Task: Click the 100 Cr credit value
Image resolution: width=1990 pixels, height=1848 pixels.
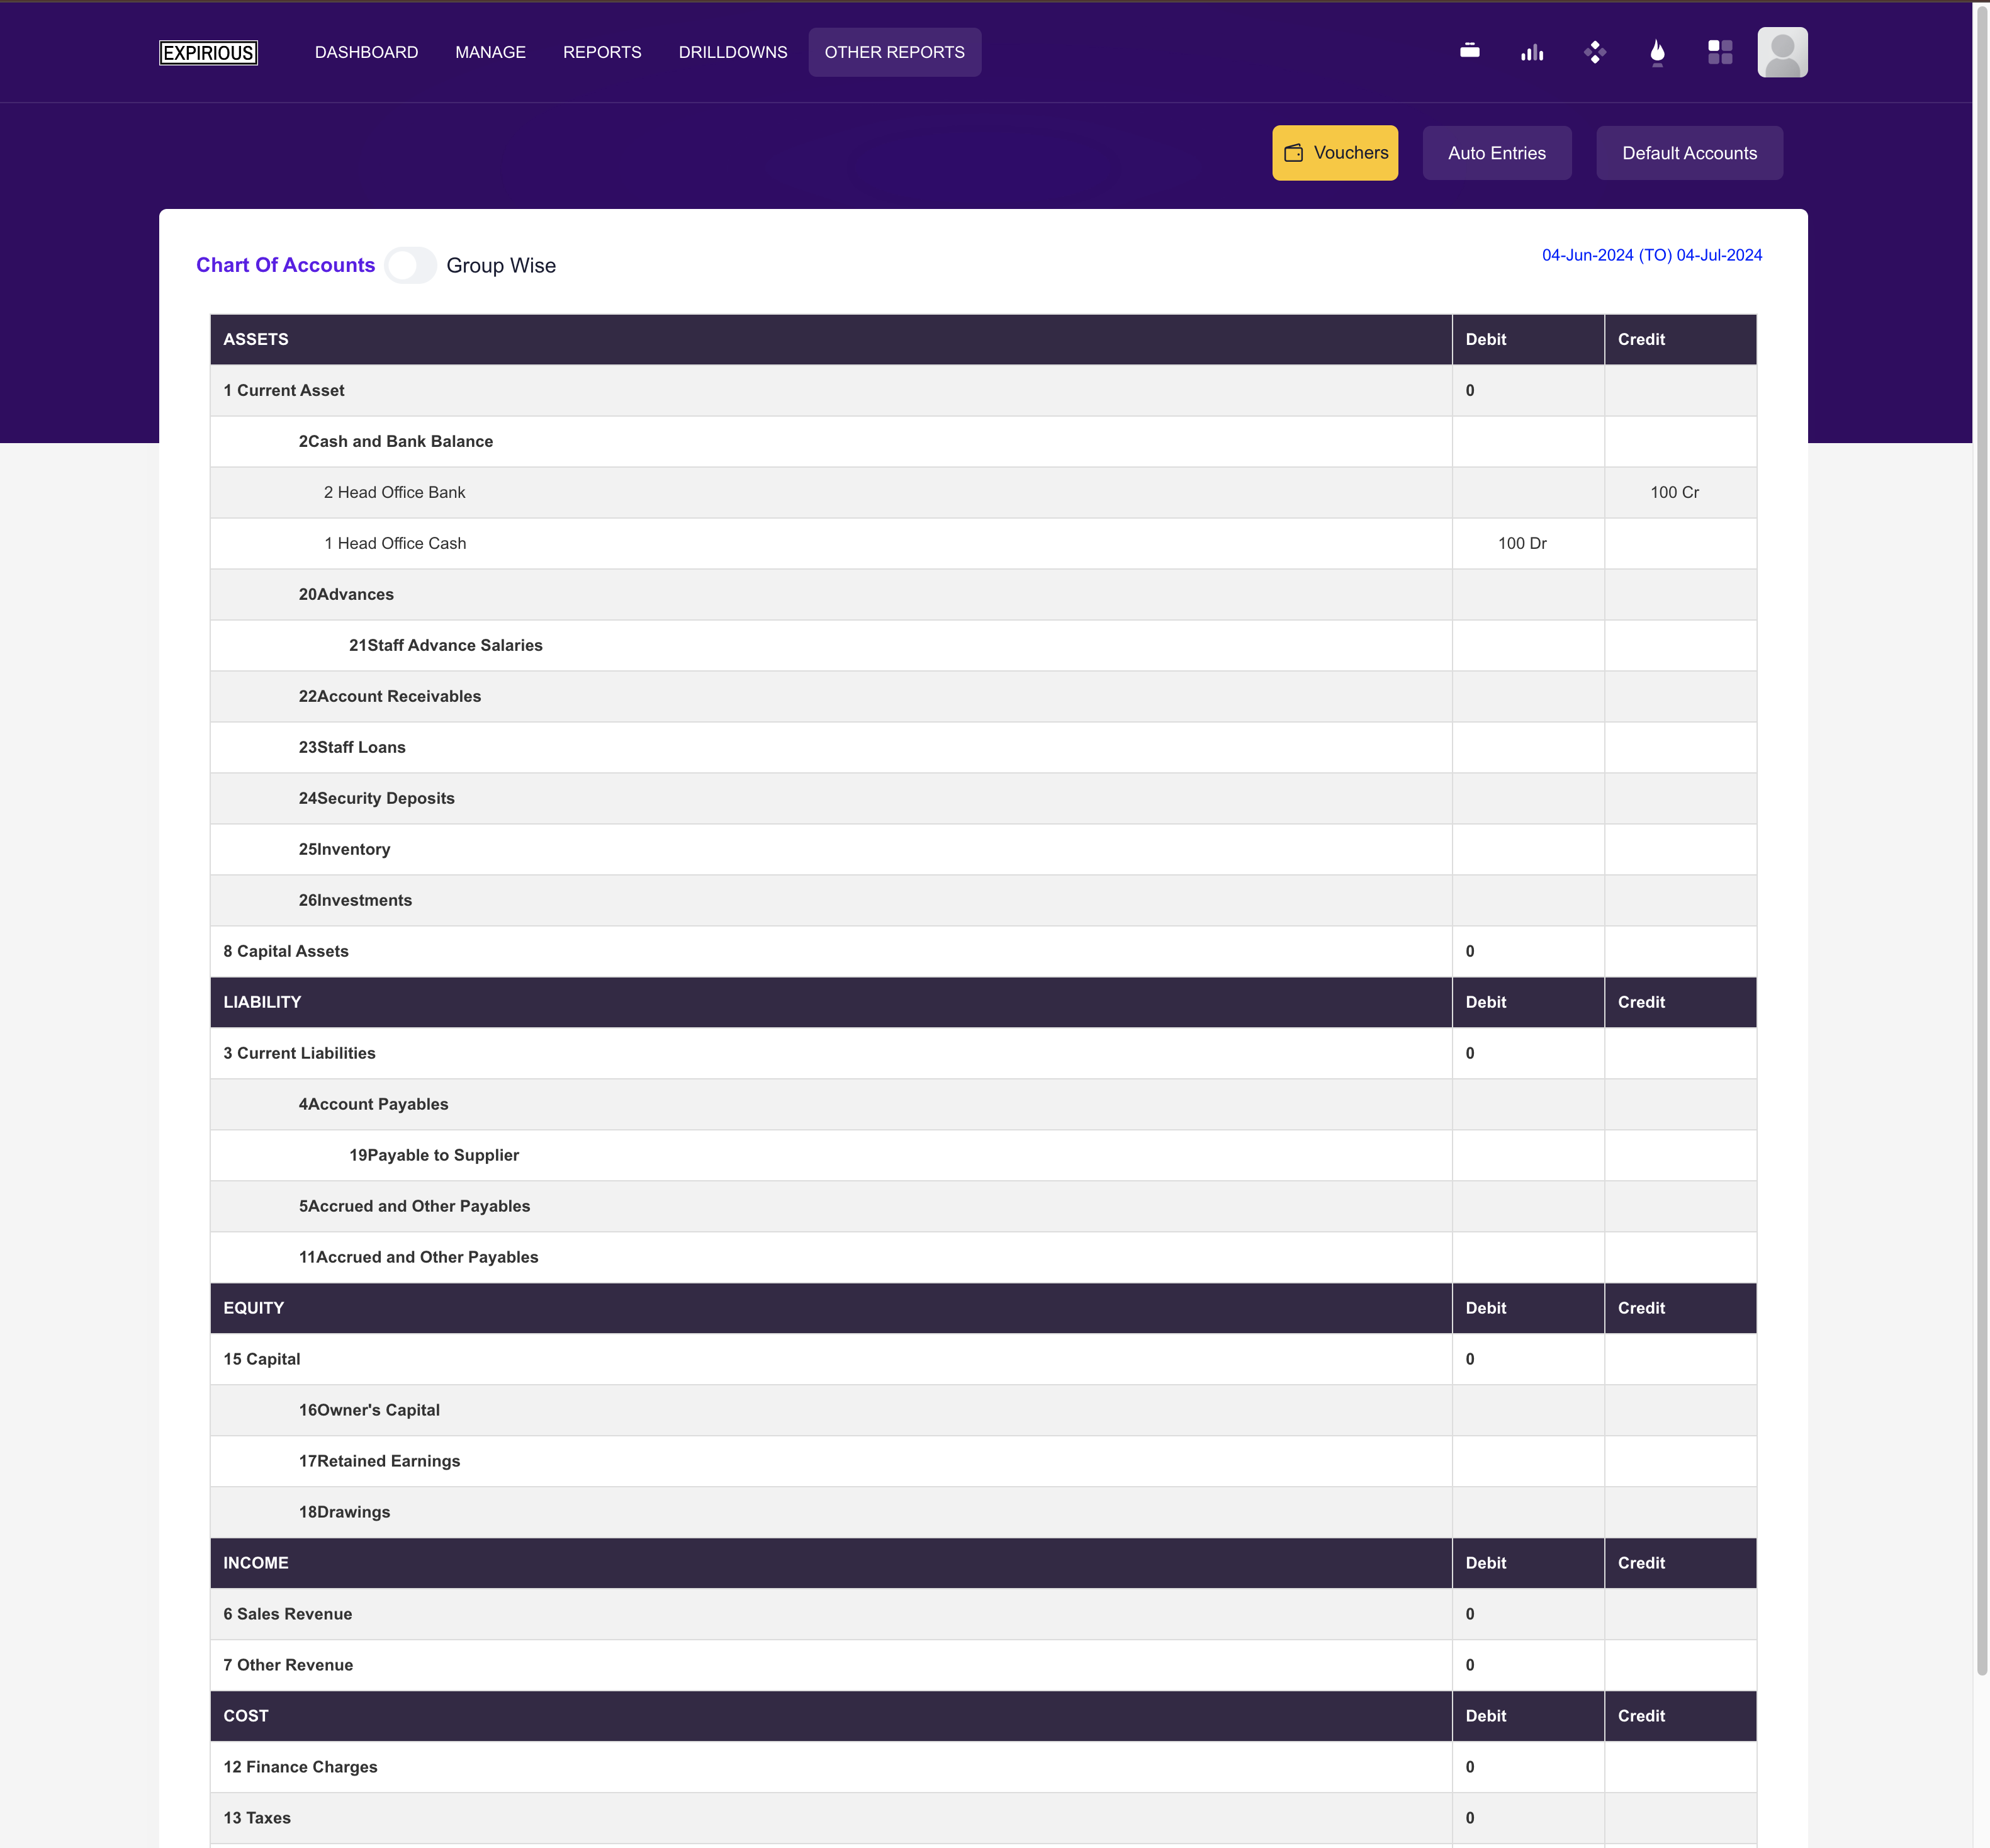Action: tap(1674, 492)
